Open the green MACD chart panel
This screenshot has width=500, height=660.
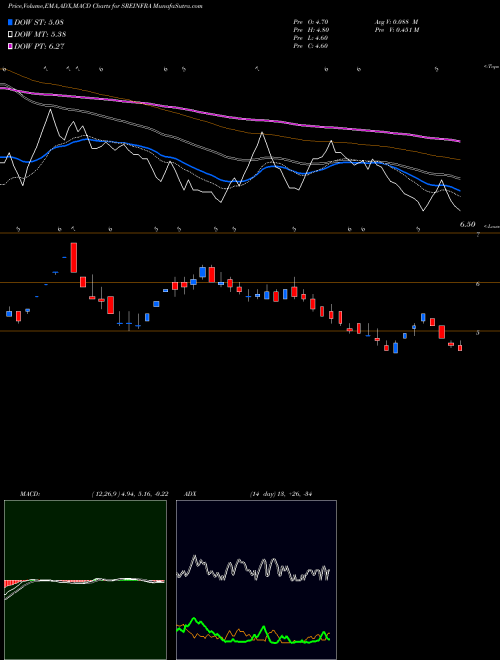tap(85, 580)
